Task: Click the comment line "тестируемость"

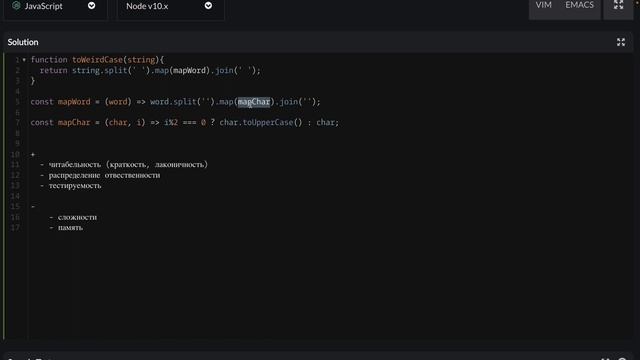Action: [71, 186]
